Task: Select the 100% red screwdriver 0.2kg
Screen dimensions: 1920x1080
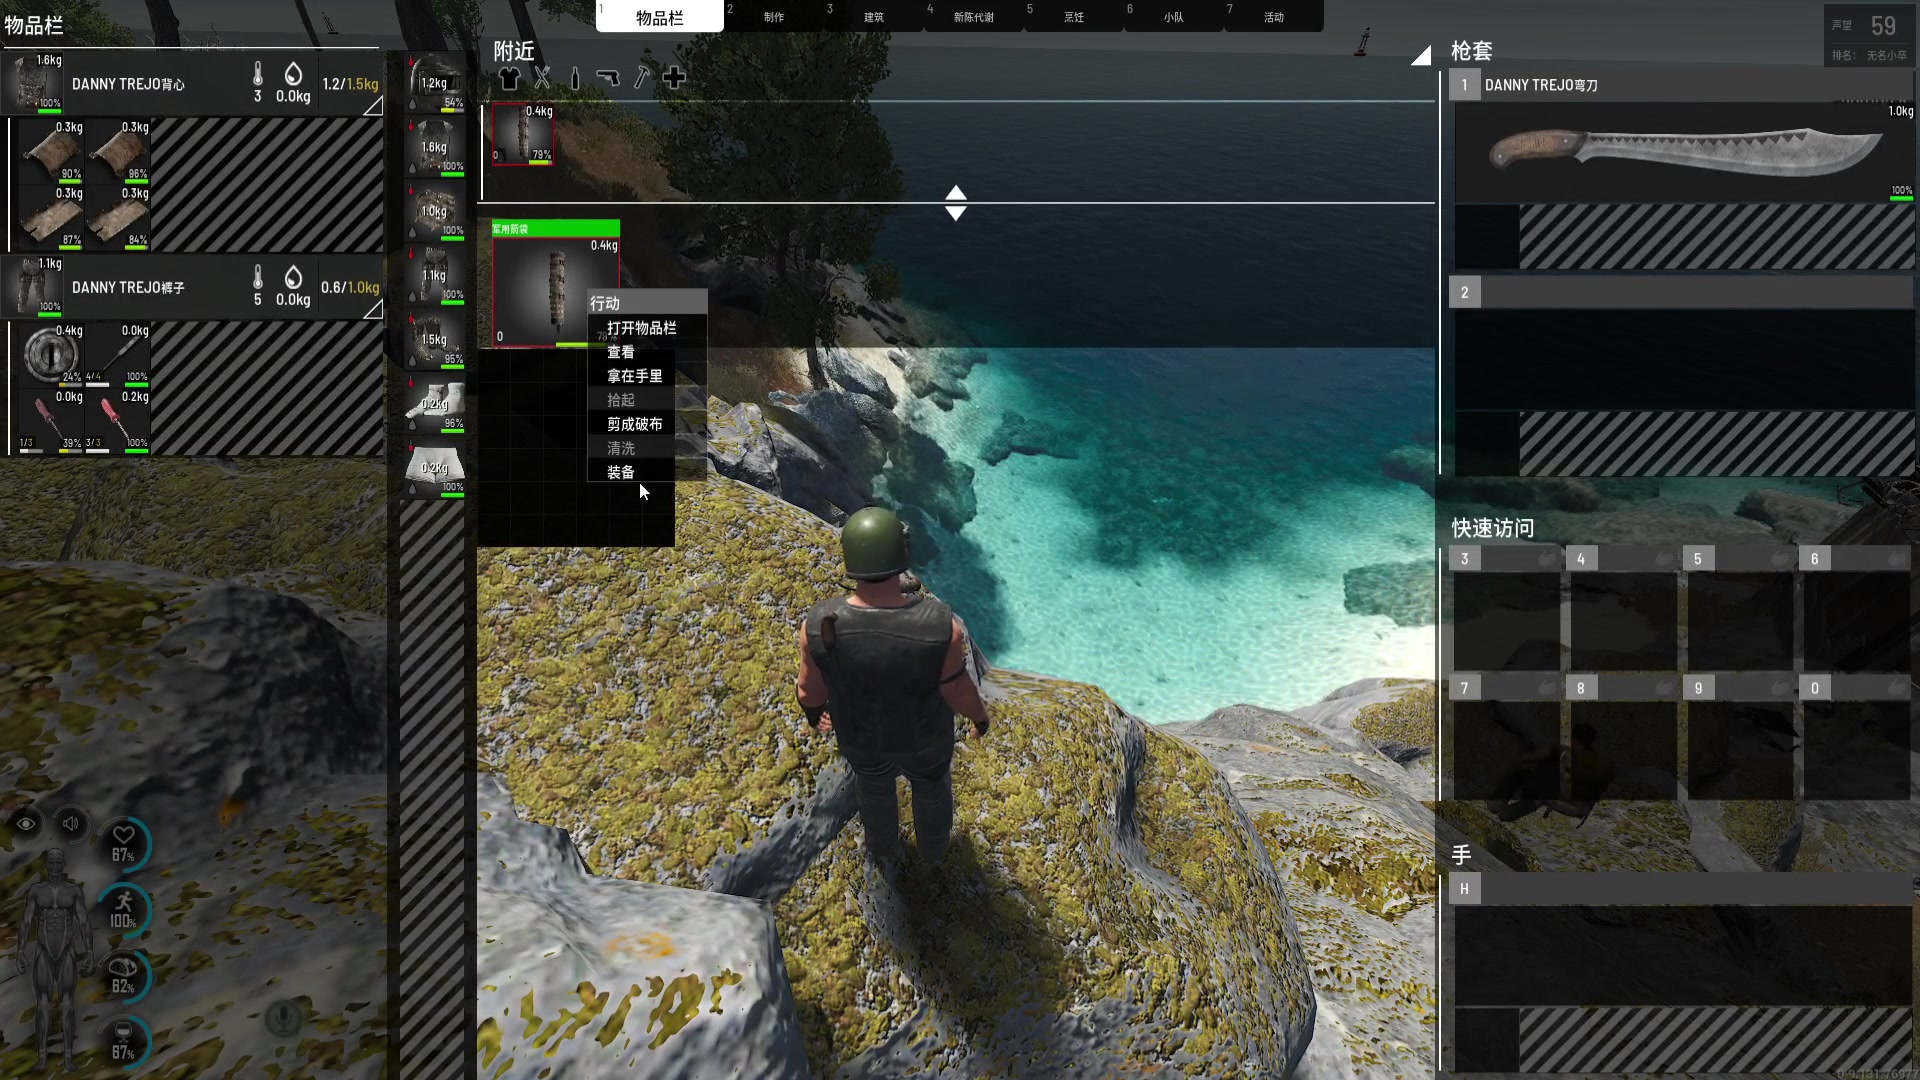Action: (118, 421)
